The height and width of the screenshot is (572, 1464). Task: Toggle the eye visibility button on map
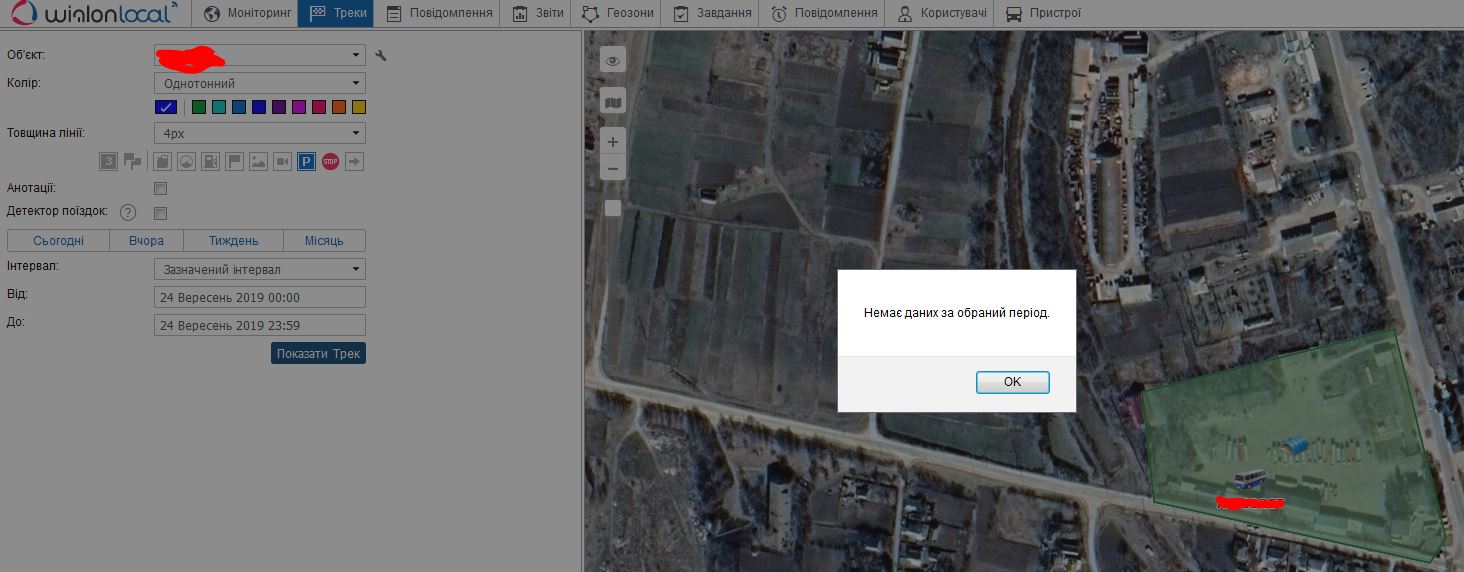tap(613, 61)
